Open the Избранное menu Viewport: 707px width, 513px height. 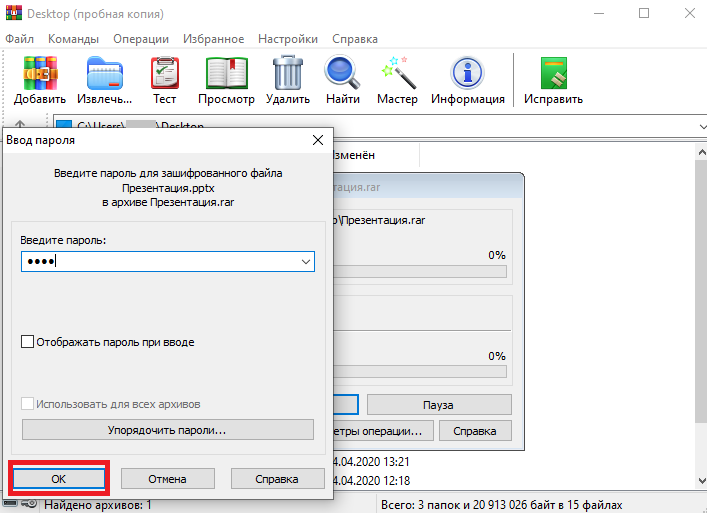(x=213, y=39)
